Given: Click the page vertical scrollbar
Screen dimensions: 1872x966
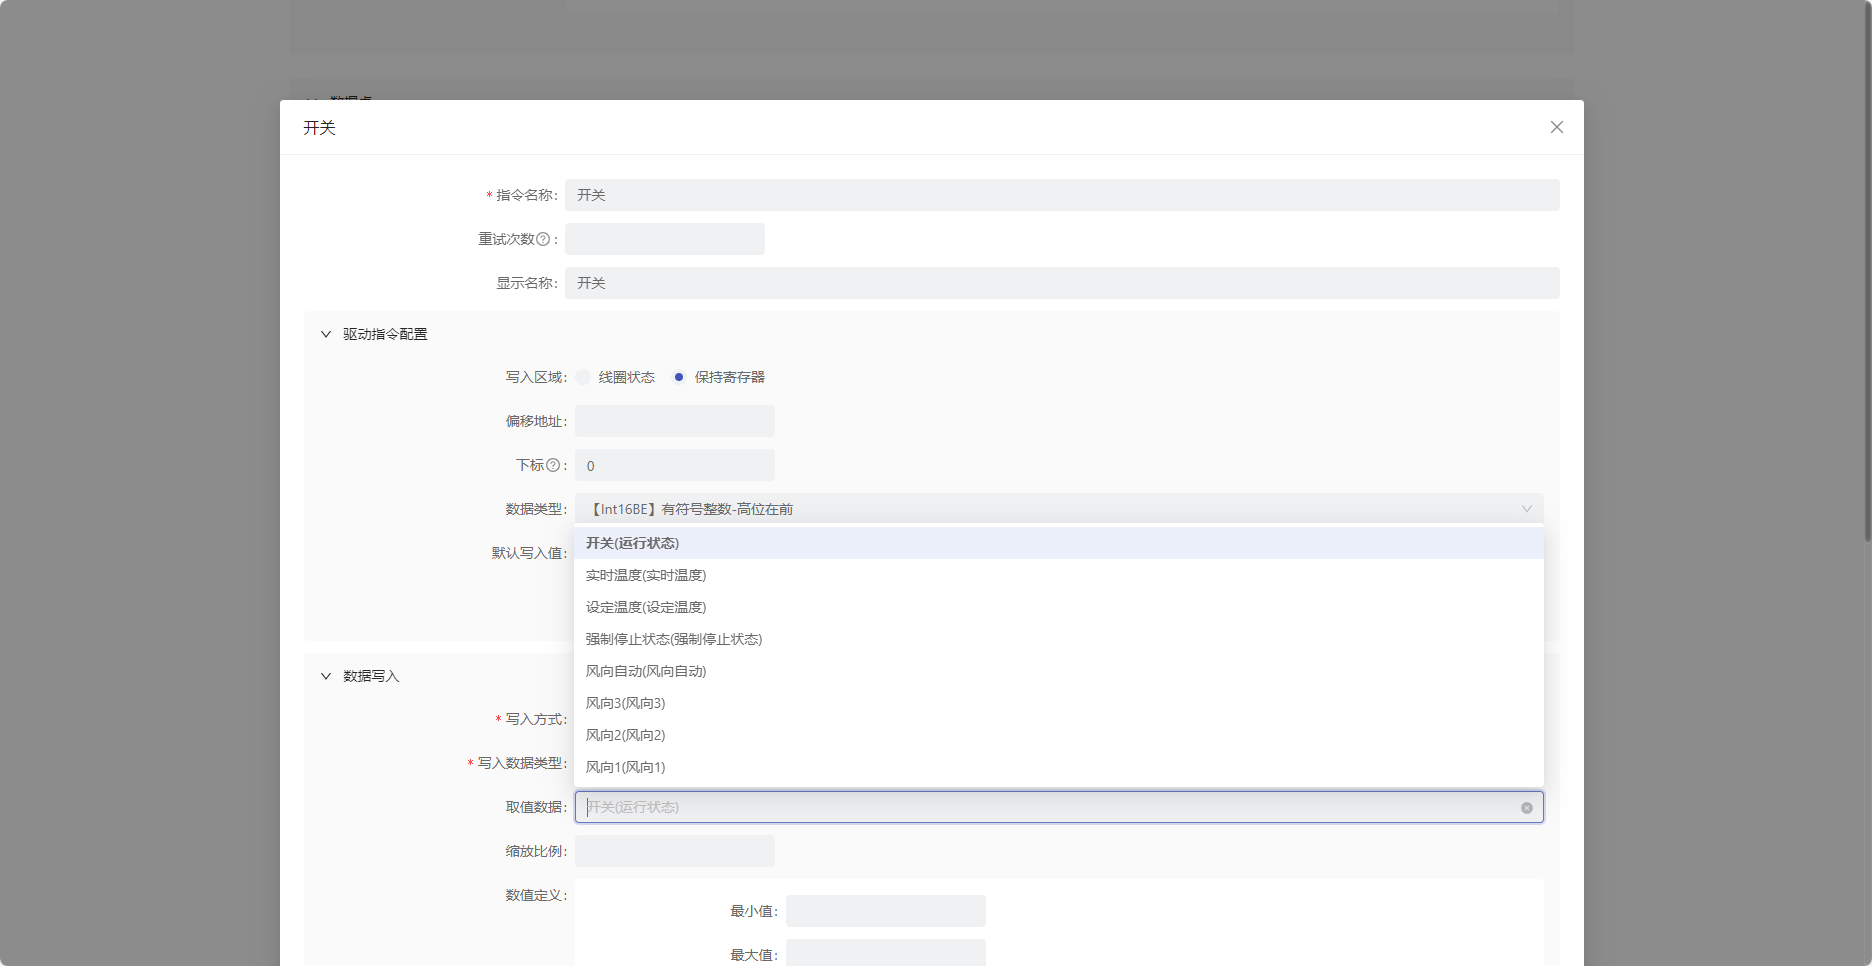Looking at the screenshot, I should click(1867, 270).
